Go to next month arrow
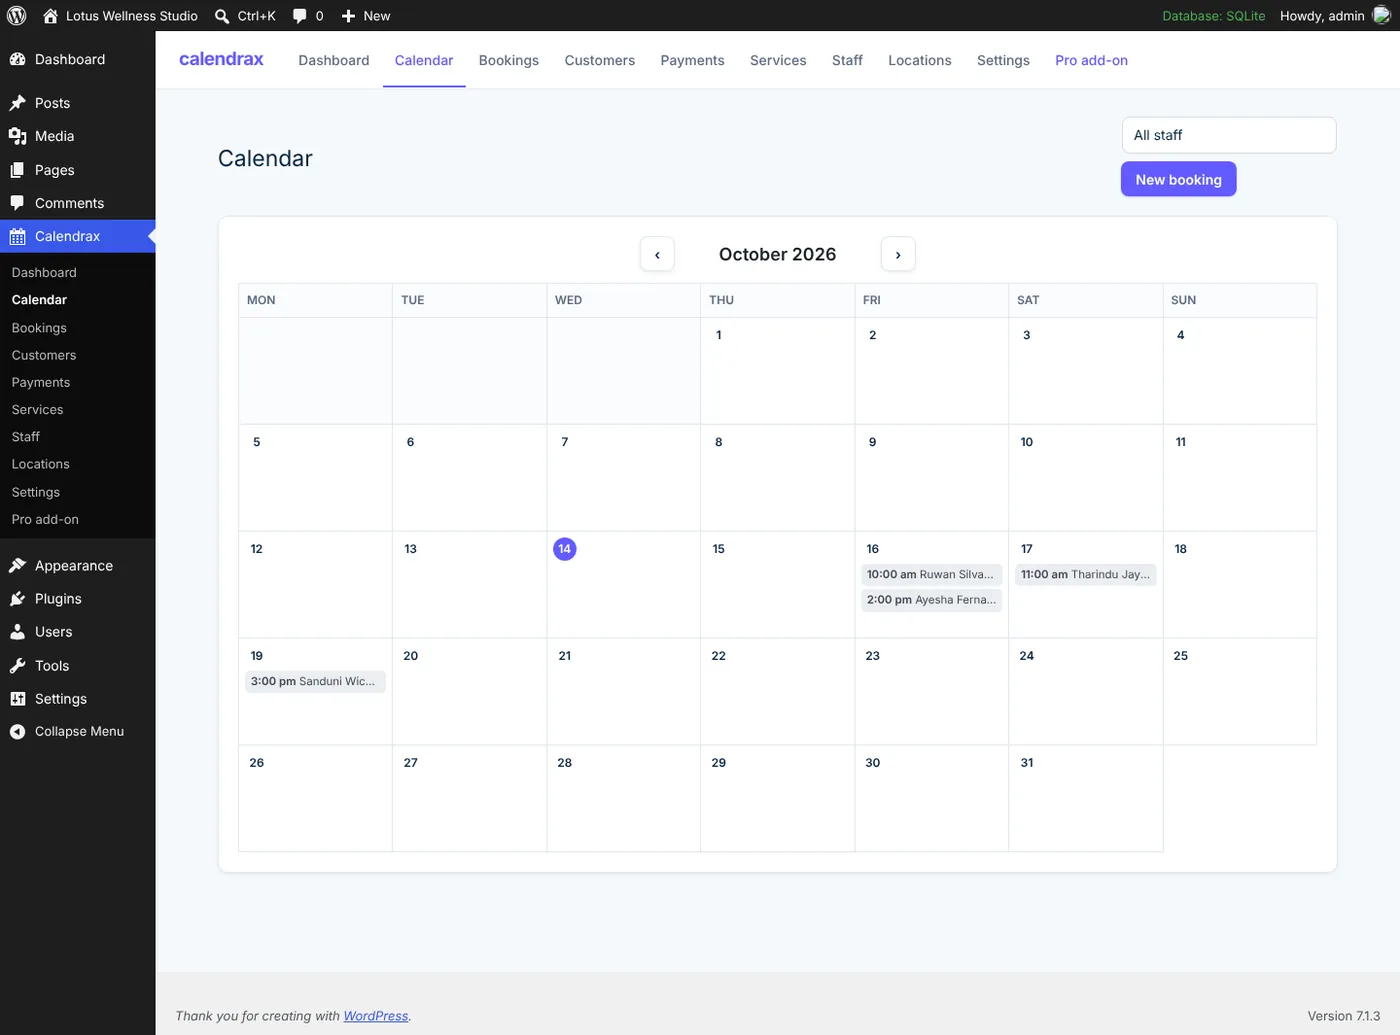This screenshot has width=1400, height=1035. (898, 254)
